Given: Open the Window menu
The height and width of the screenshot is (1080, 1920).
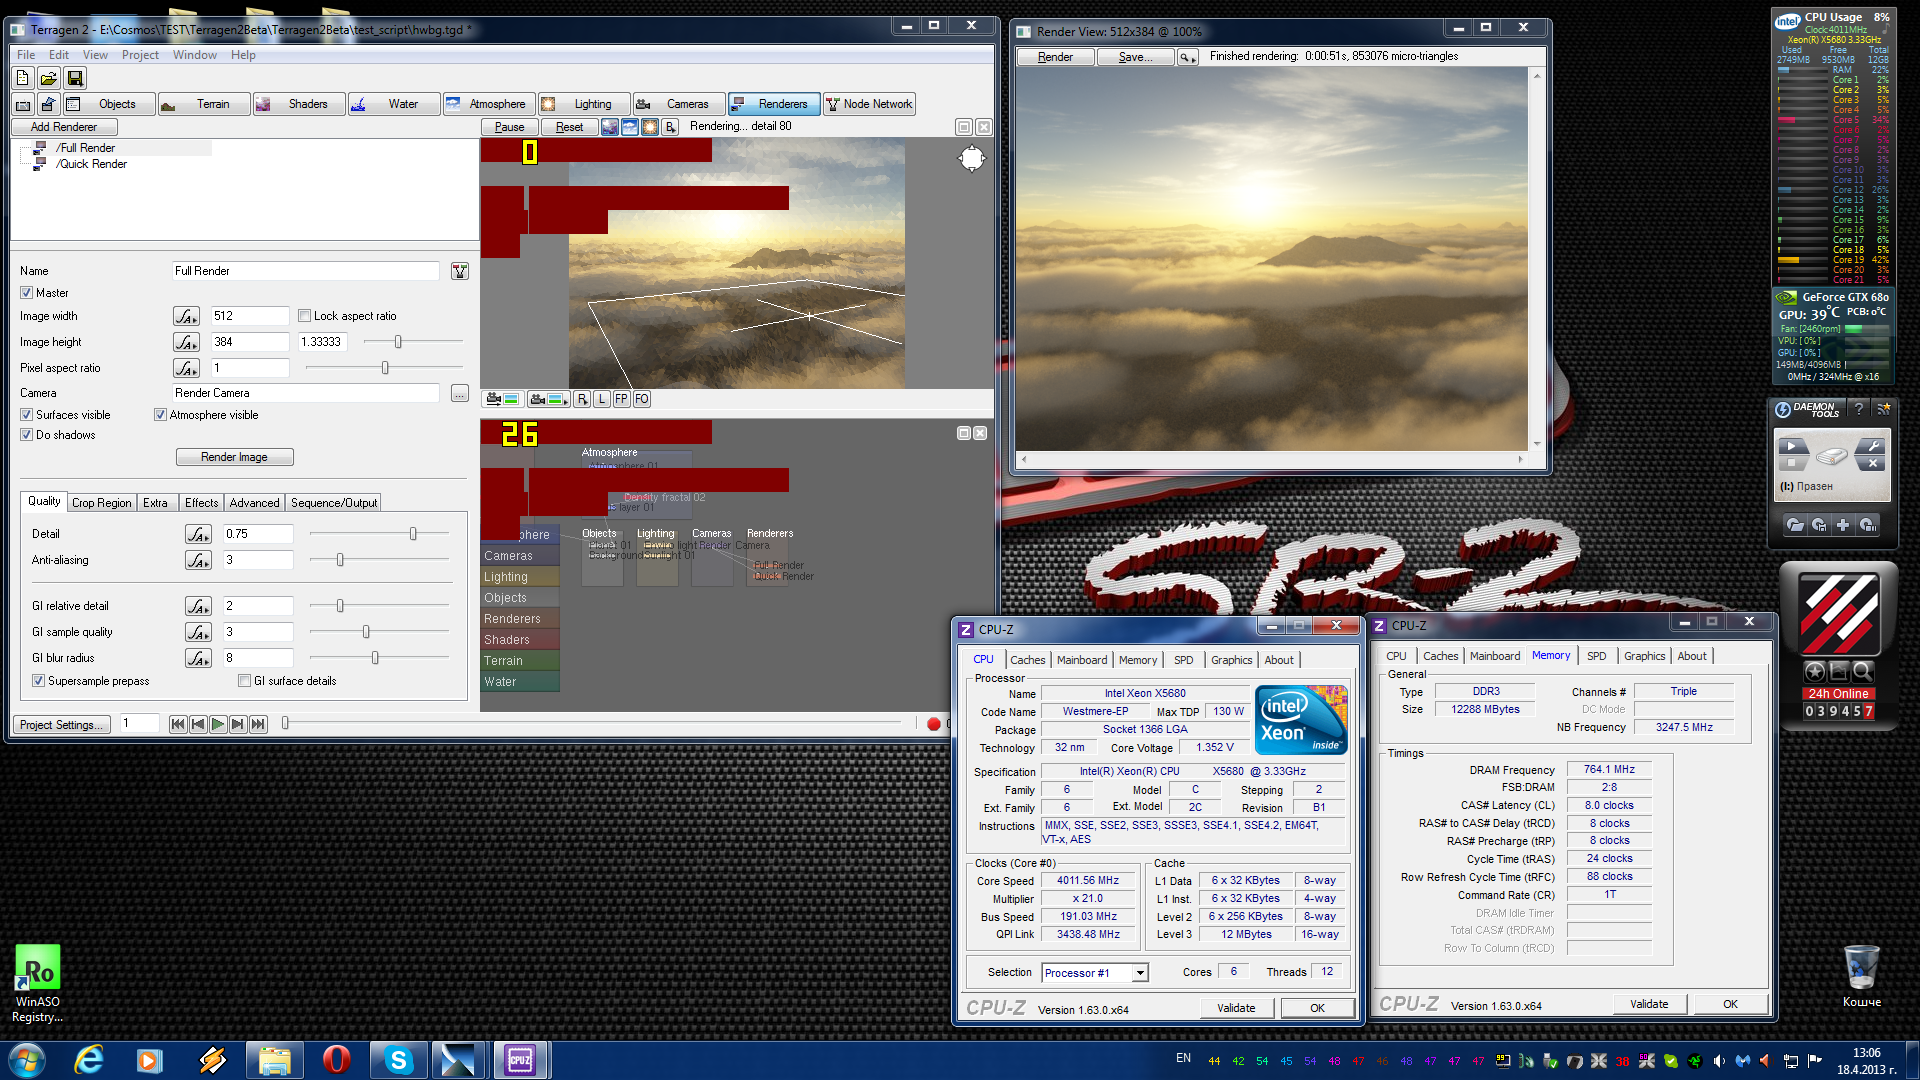Looking at the screenshot, I should [x=194, y=55].
